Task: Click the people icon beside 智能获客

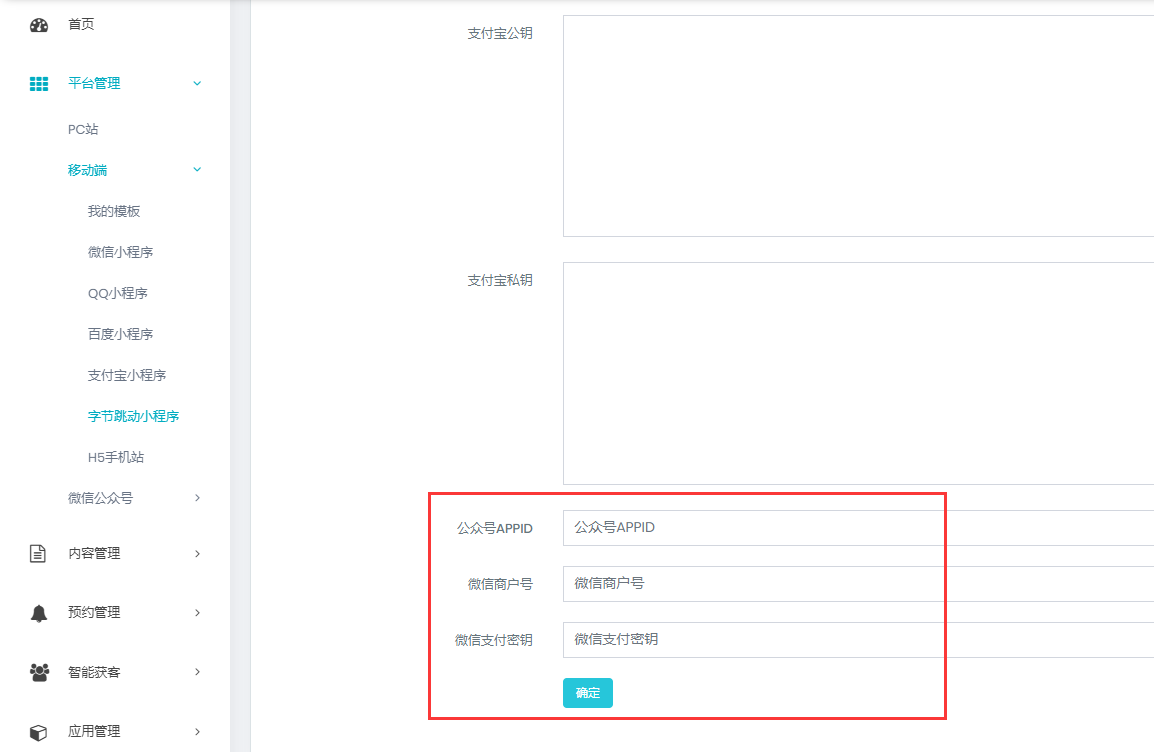Action: click(x=39, y=672)
